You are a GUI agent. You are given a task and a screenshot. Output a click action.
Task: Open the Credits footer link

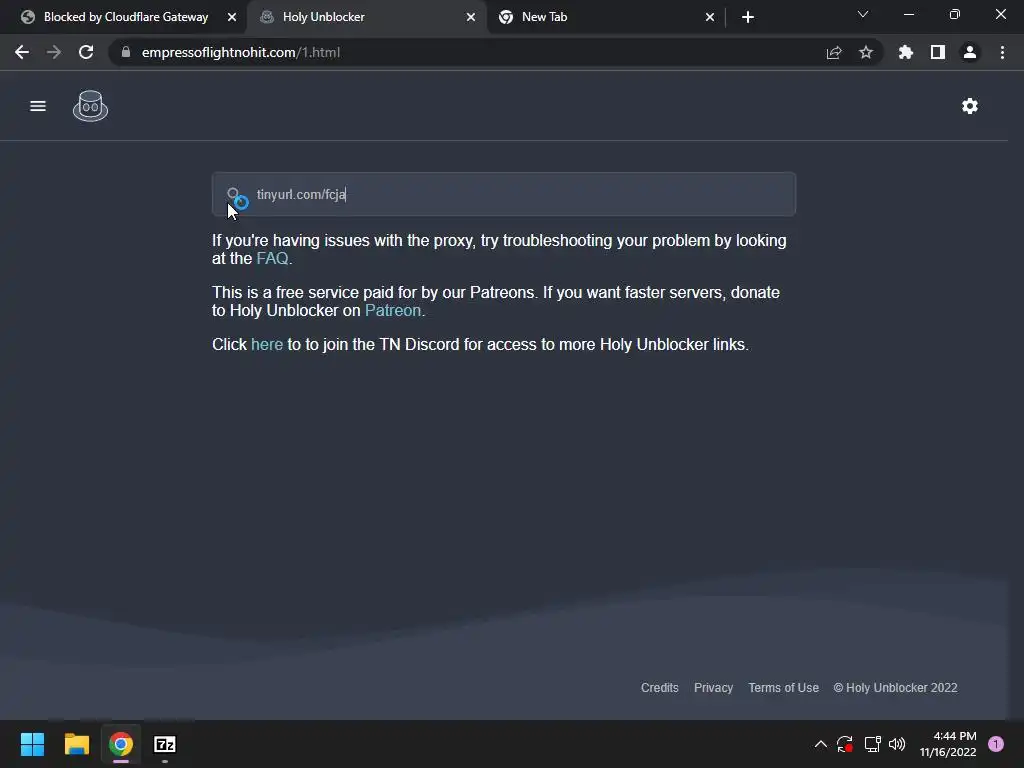[x=660, y=688]
